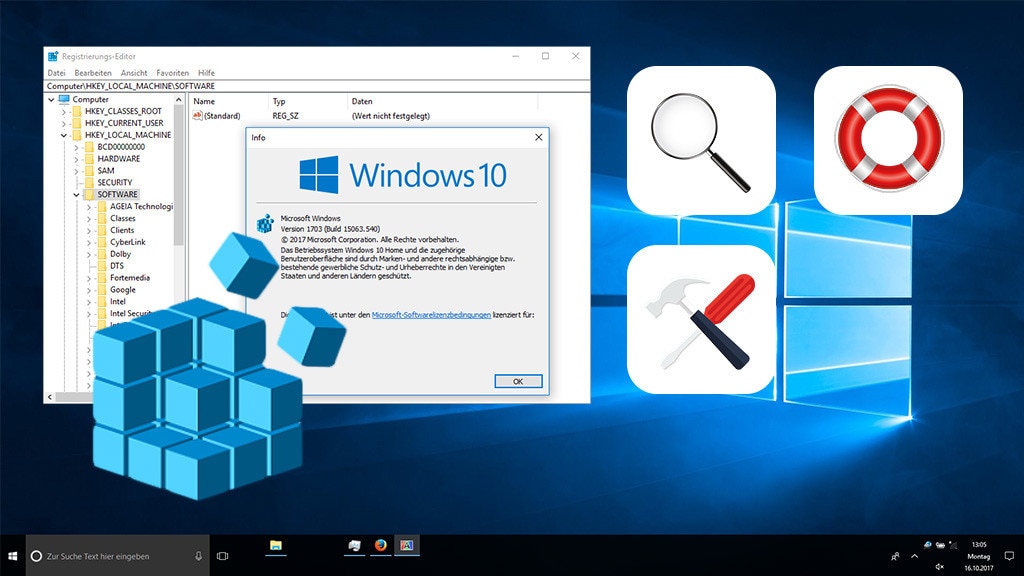This screenshot has height=576, width=1024.
Task: Click the Registrierungs-Editor title bar icon
Action: (x=54, y=56)
